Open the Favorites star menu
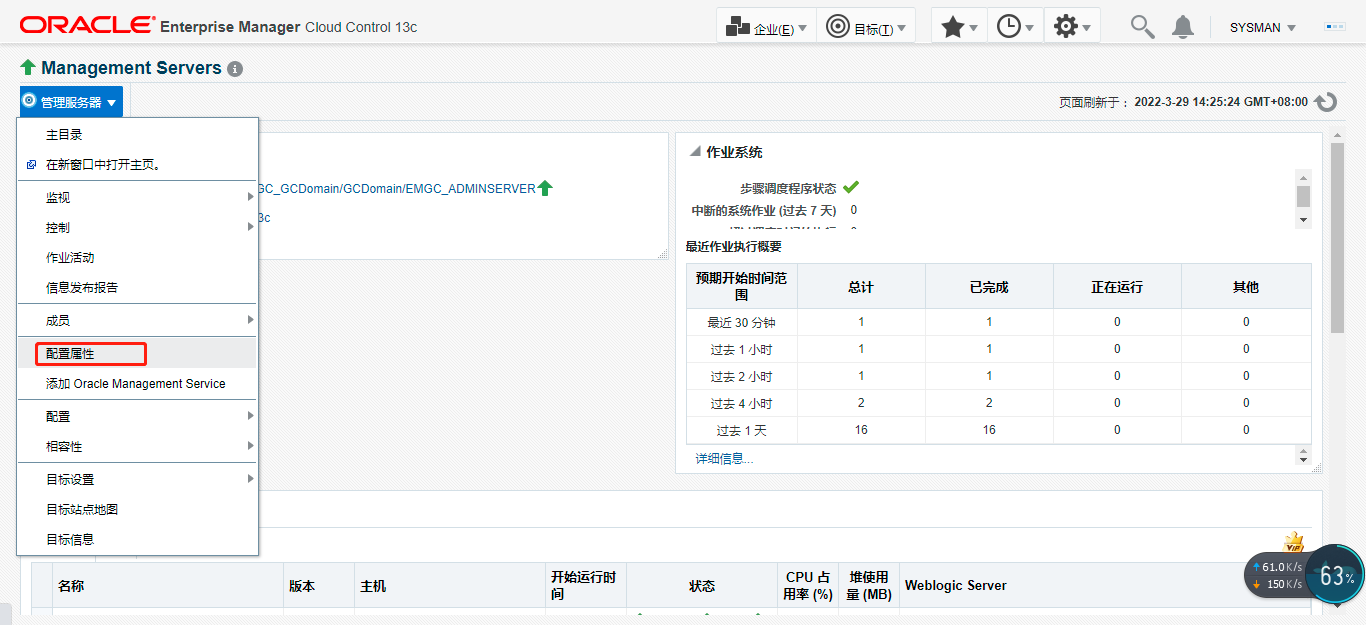The width and height of the screenshot is (1366, 625). [x=959, y=27]
